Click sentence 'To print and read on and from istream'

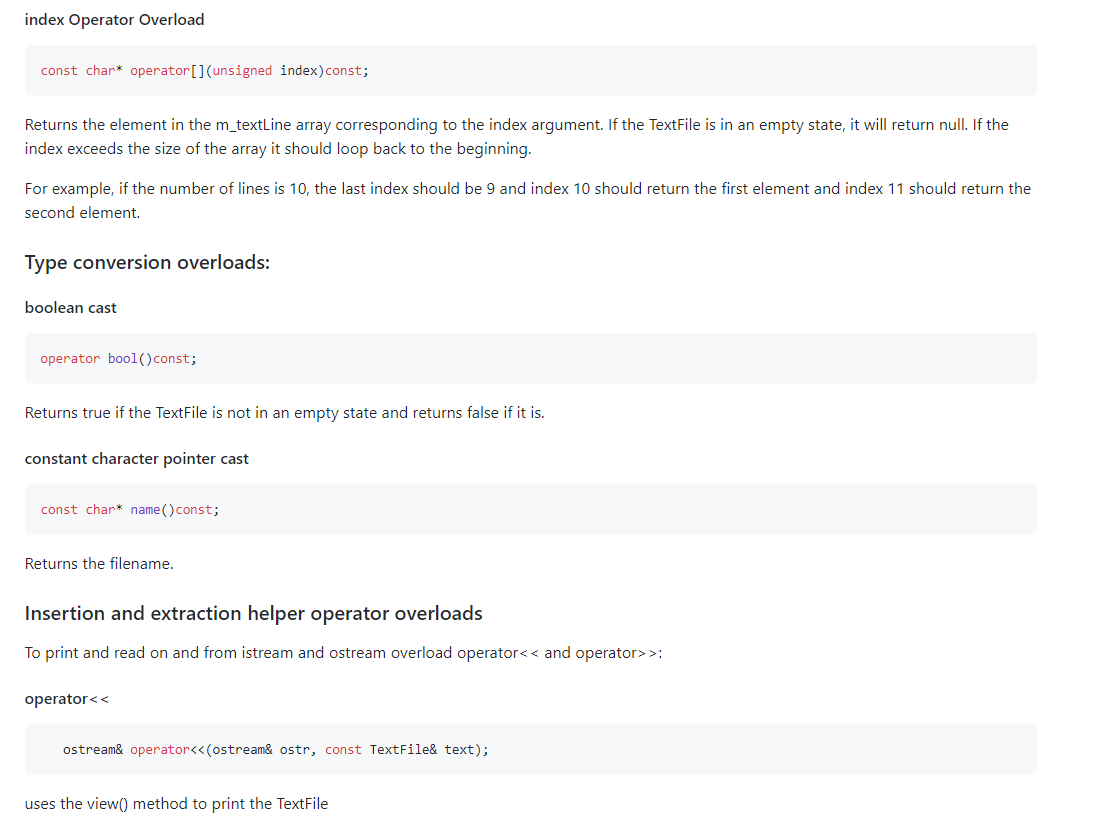343,653
